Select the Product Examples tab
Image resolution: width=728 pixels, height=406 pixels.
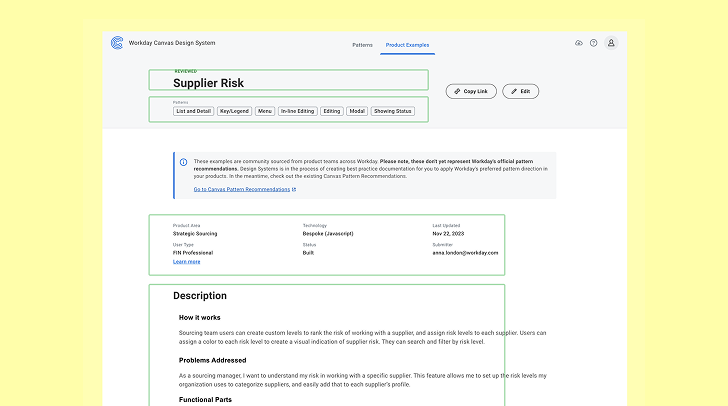(407, 45)
